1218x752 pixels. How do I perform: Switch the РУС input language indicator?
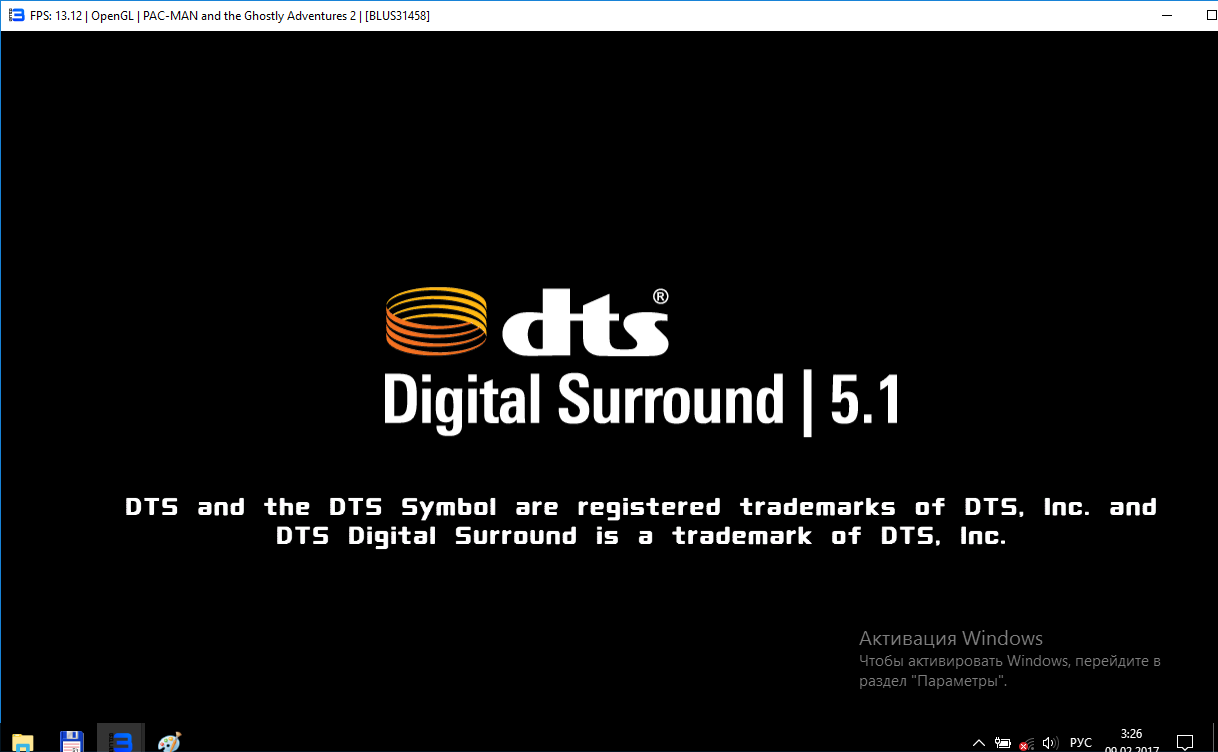point(1081,743)
